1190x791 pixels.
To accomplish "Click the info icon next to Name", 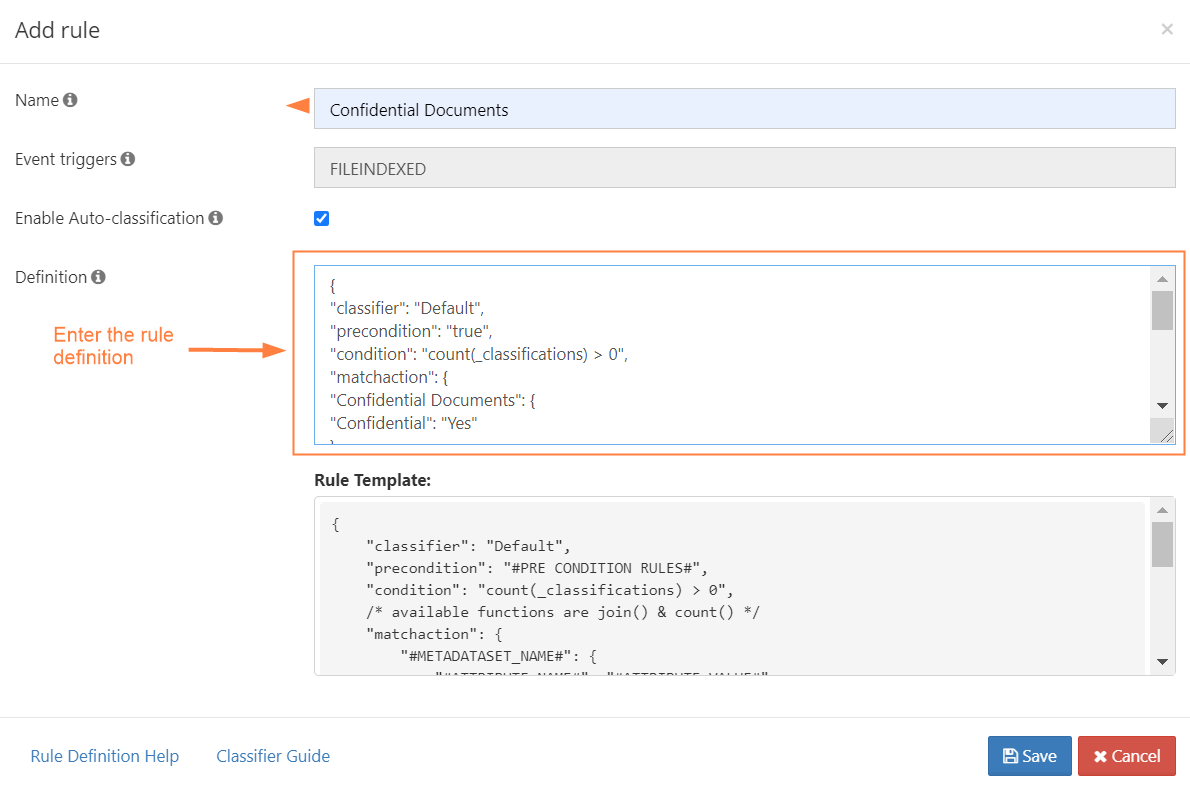I will click(70, 100).
